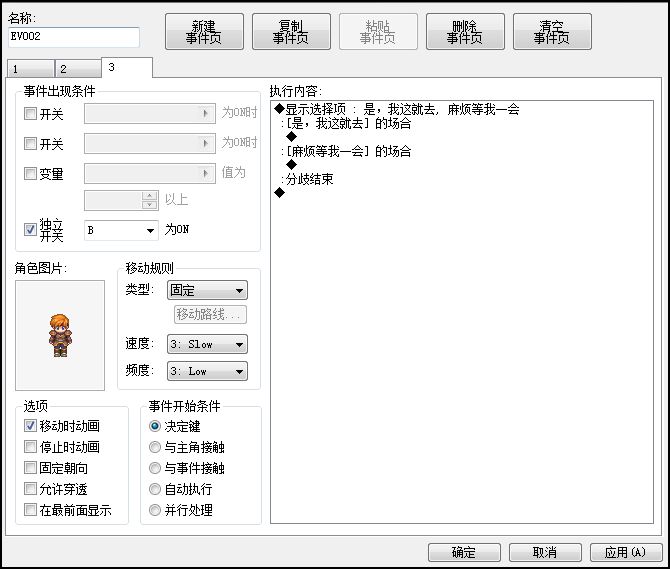Uncheck the 独立开关 condition checkbox

[30, 229]
